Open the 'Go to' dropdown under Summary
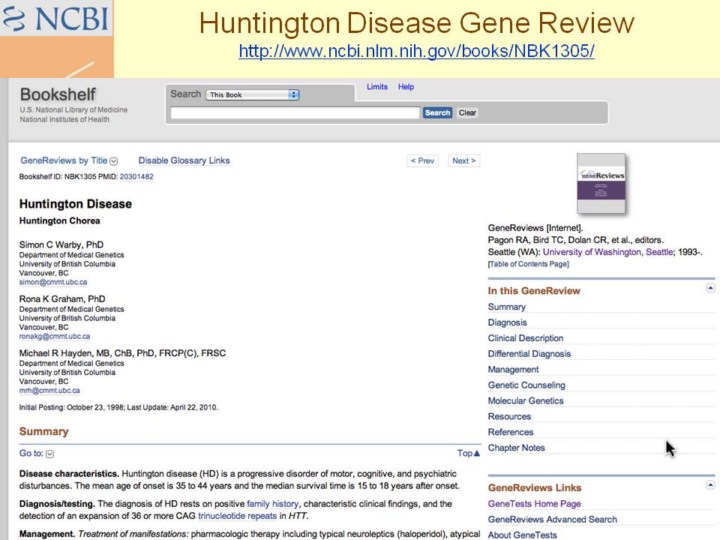This screenshot has height=540, width=720. tap(50, 454)
